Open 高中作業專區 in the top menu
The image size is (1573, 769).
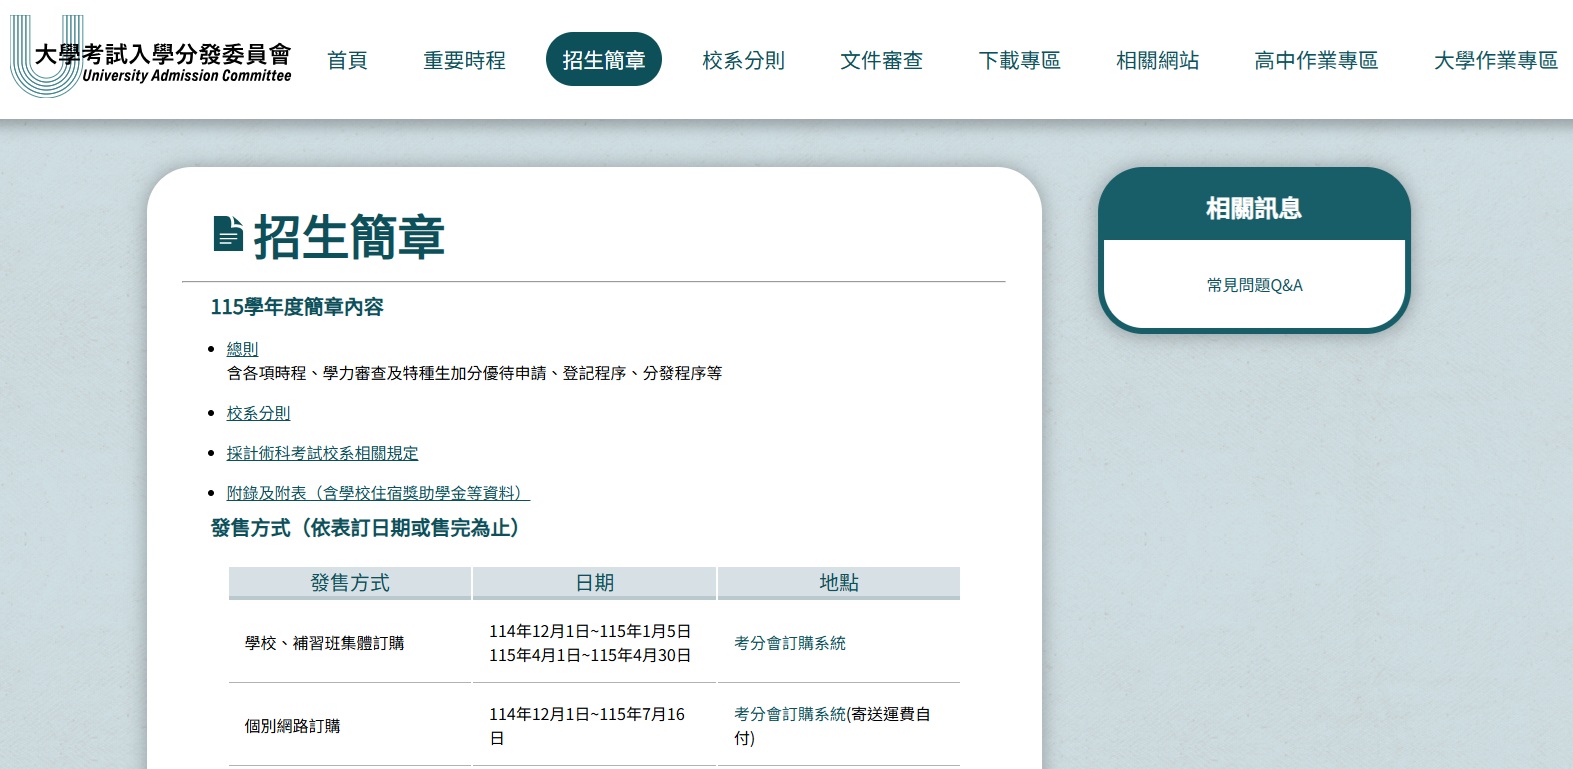[x=1316, y=61]
